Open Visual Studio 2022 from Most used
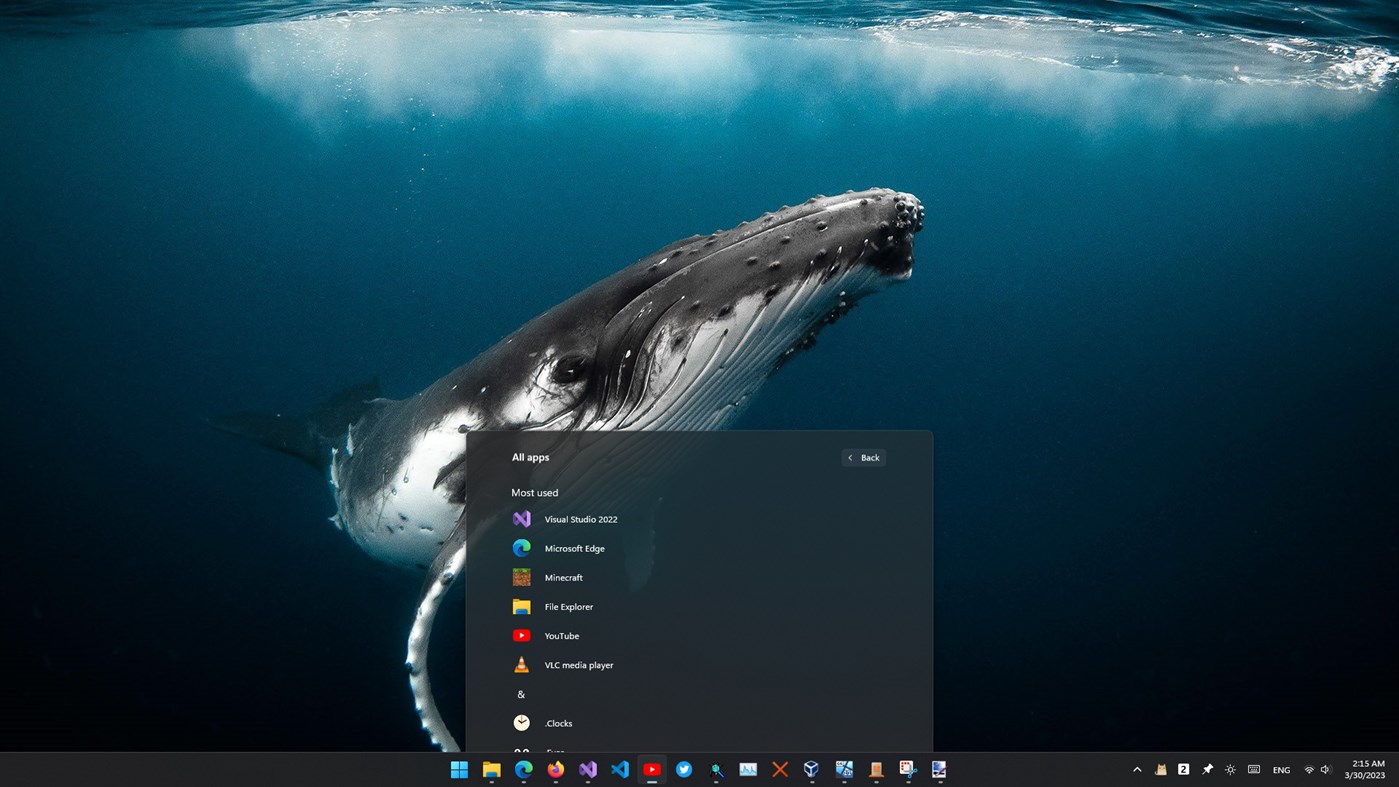1399x787 pixels. (581, 519)
